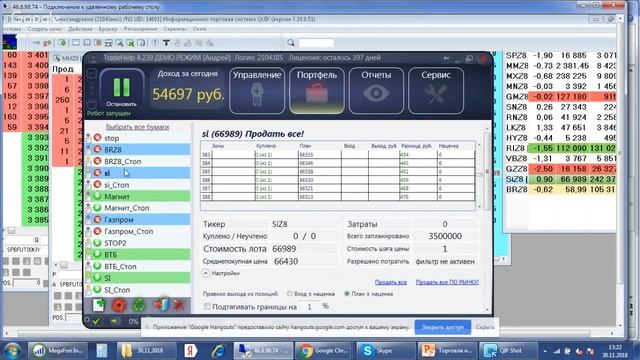Viewport: 640px width, 360px height.
Task: Open the Отчеты eye section
Action: (376, 91)
